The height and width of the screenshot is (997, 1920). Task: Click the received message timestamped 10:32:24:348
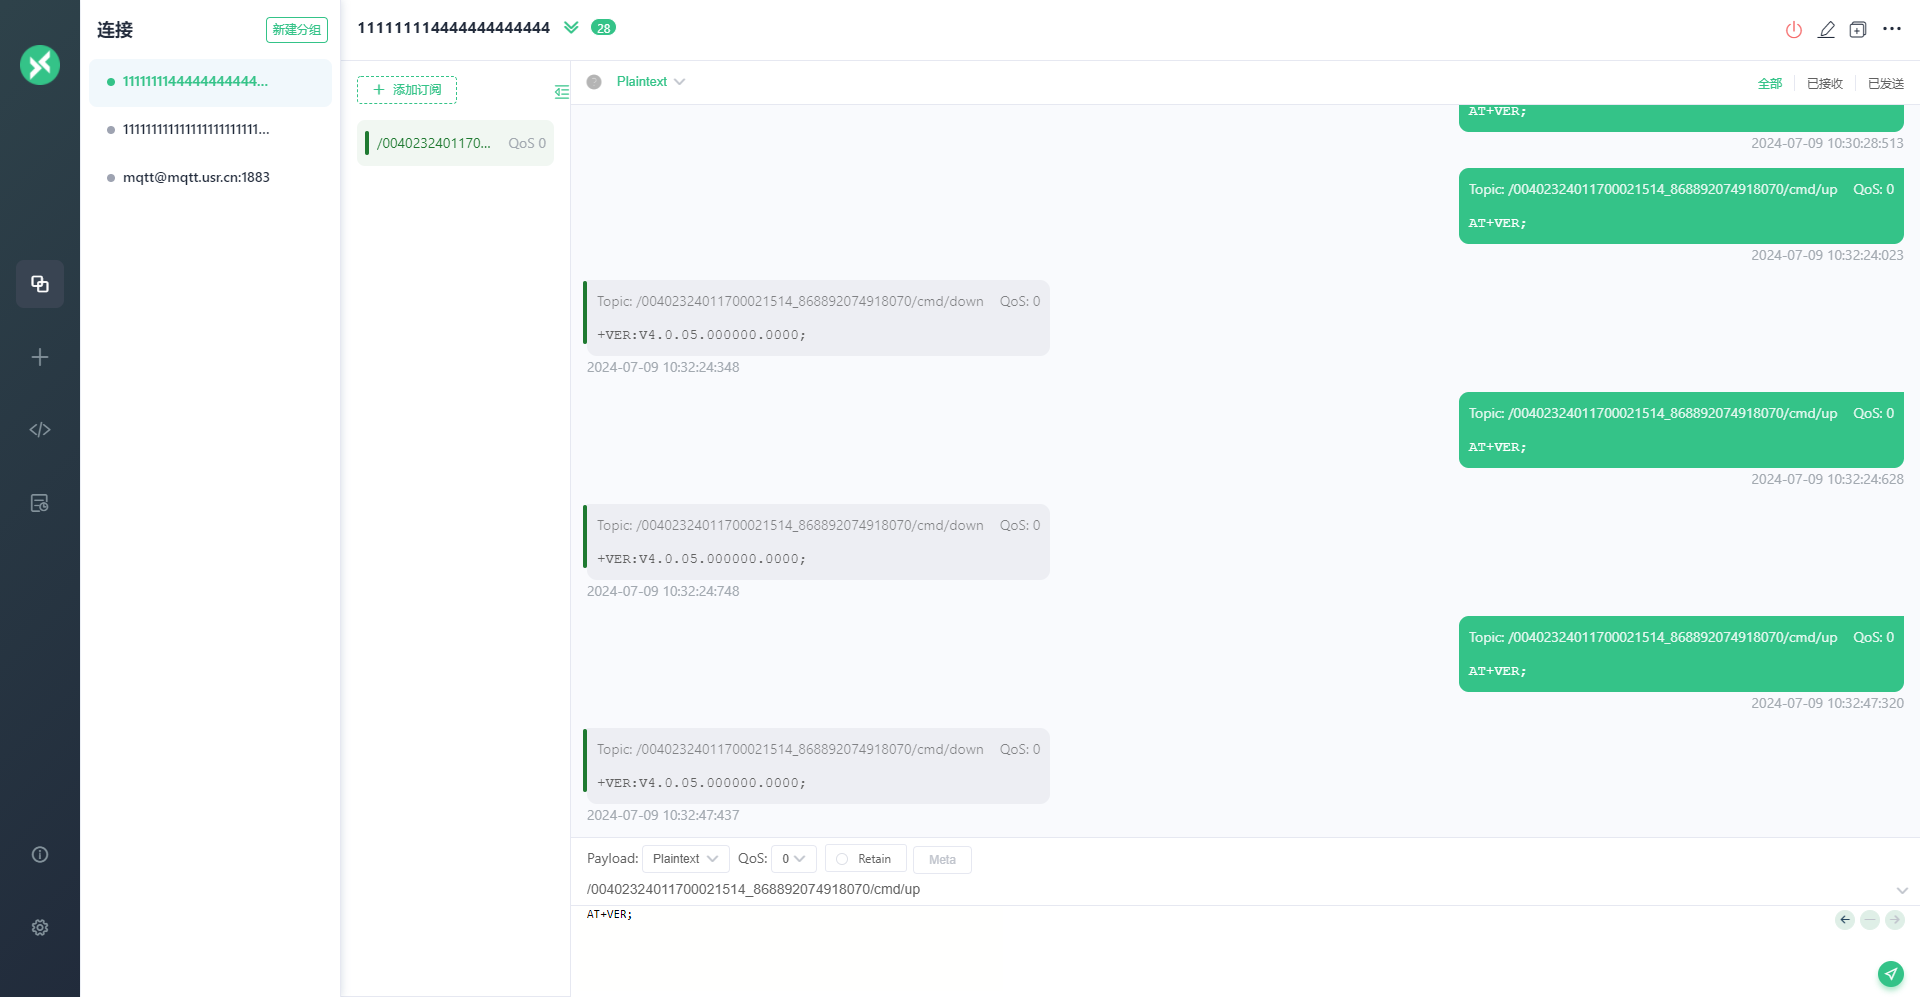coord(816,318)
